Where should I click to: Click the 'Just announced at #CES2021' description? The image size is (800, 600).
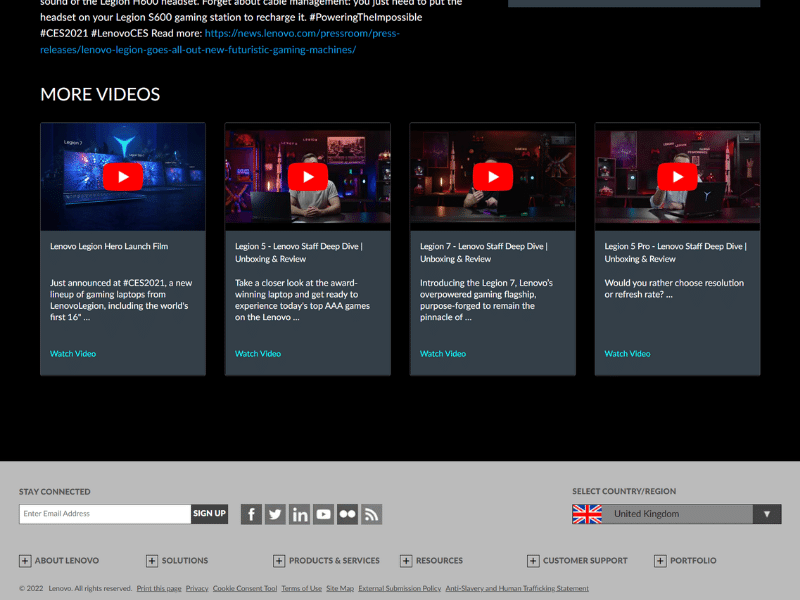click(x=121, y=300)
